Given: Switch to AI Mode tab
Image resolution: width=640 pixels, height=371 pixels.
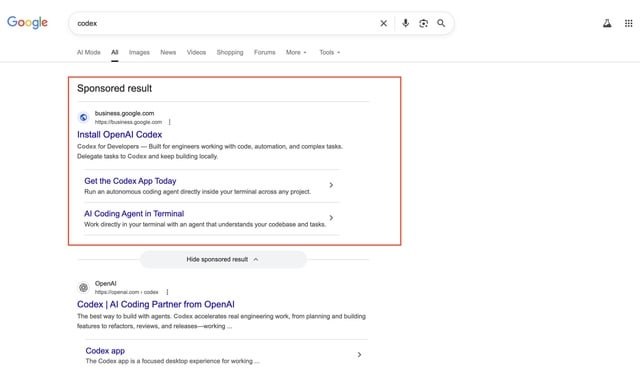Looking at the screenshot, I should [89, 52].
